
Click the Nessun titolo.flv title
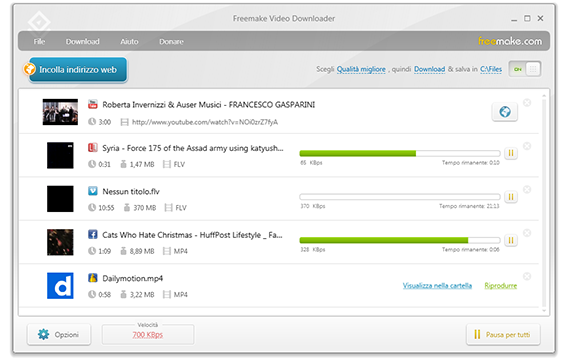tap(131, 191)
